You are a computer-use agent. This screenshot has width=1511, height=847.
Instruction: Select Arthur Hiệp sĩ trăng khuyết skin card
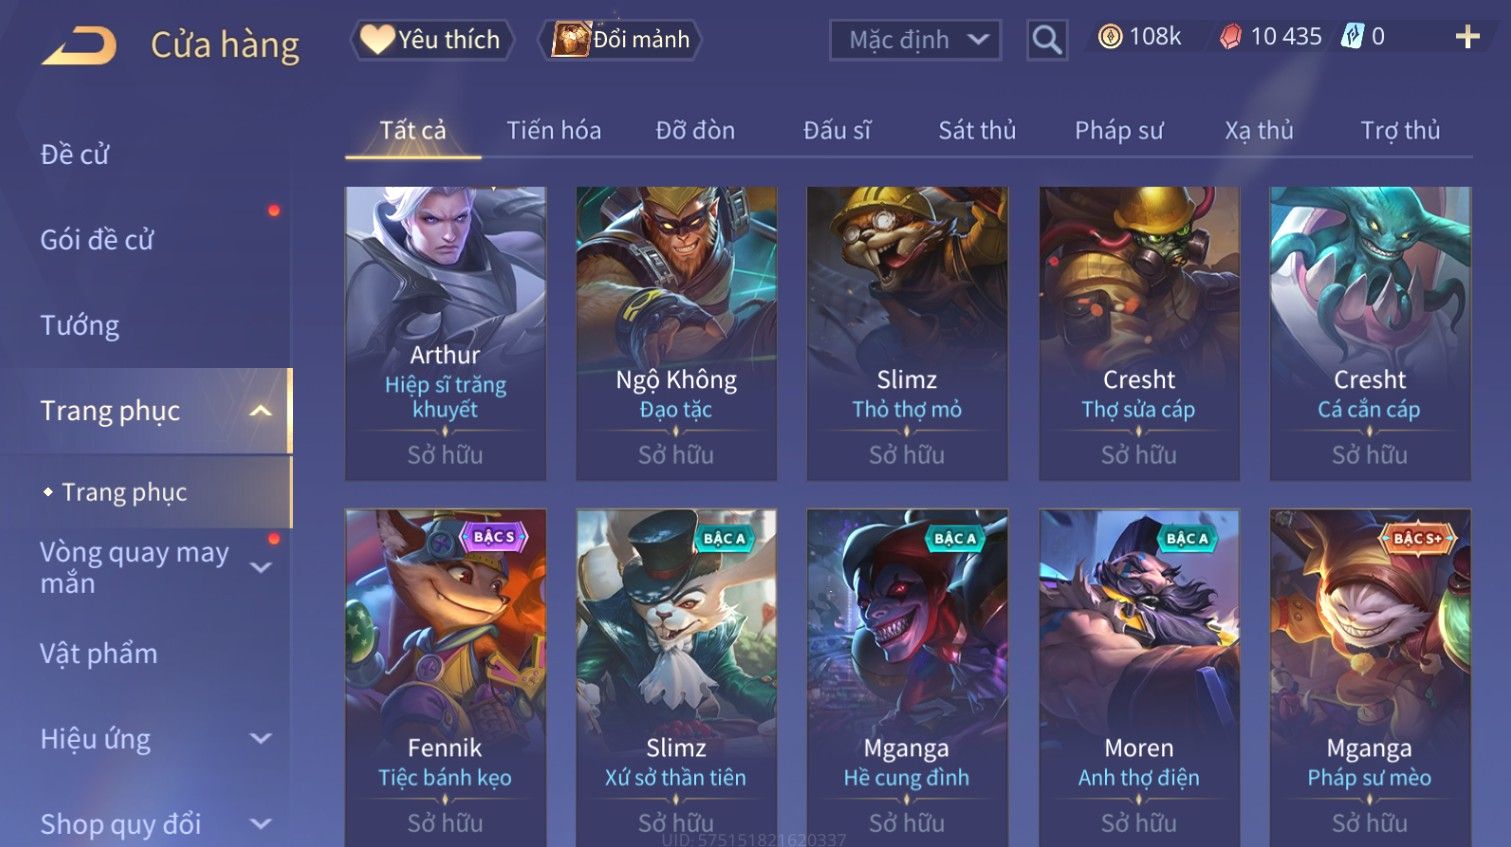point(445,333)
